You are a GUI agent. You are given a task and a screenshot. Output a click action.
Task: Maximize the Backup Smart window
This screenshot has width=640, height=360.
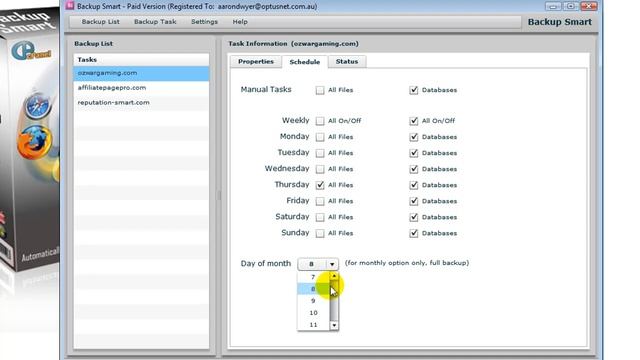[570, 6]
